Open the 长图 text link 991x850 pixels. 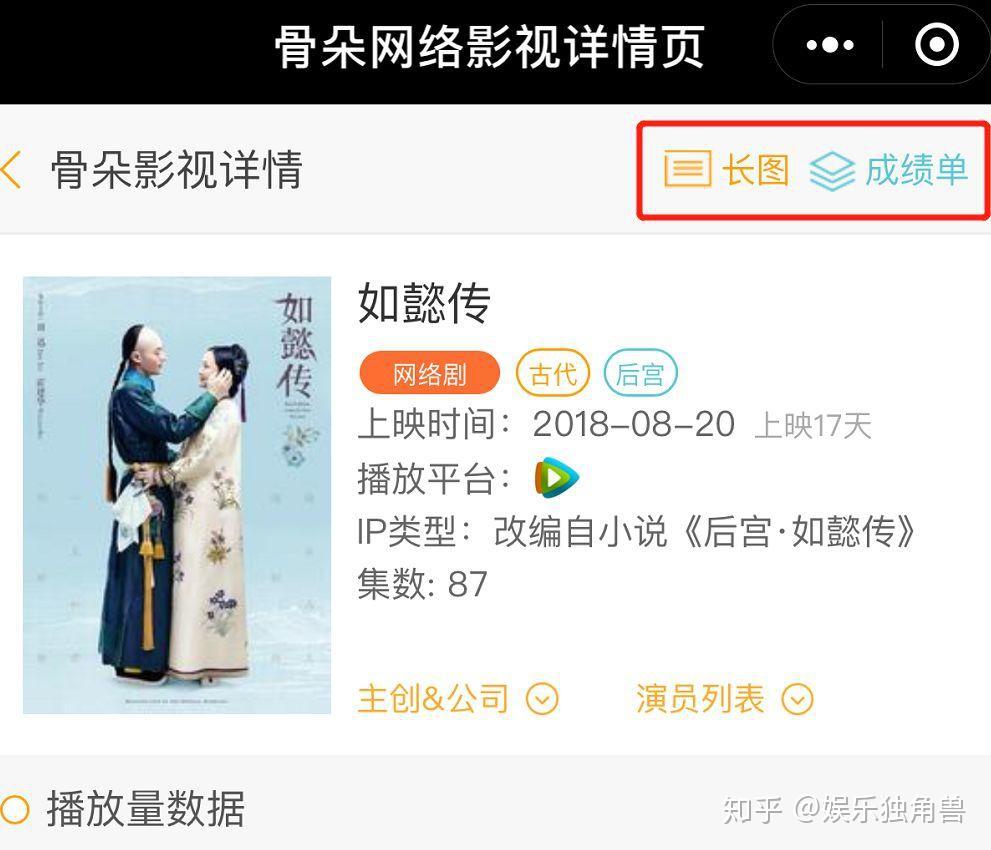[756, 169]
